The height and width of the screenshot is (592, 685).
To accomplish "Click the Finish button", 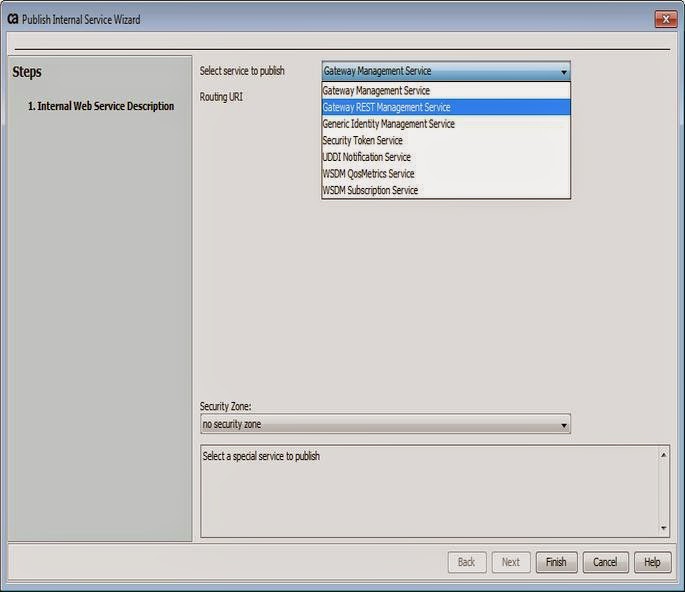I will (557, 562).
